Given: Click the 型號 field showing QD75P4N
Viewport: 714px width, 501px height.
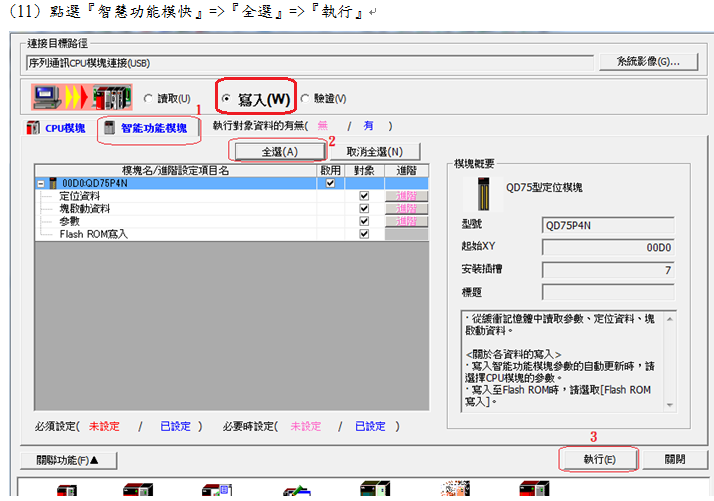Looking at the screenshot, I should 608,225.
